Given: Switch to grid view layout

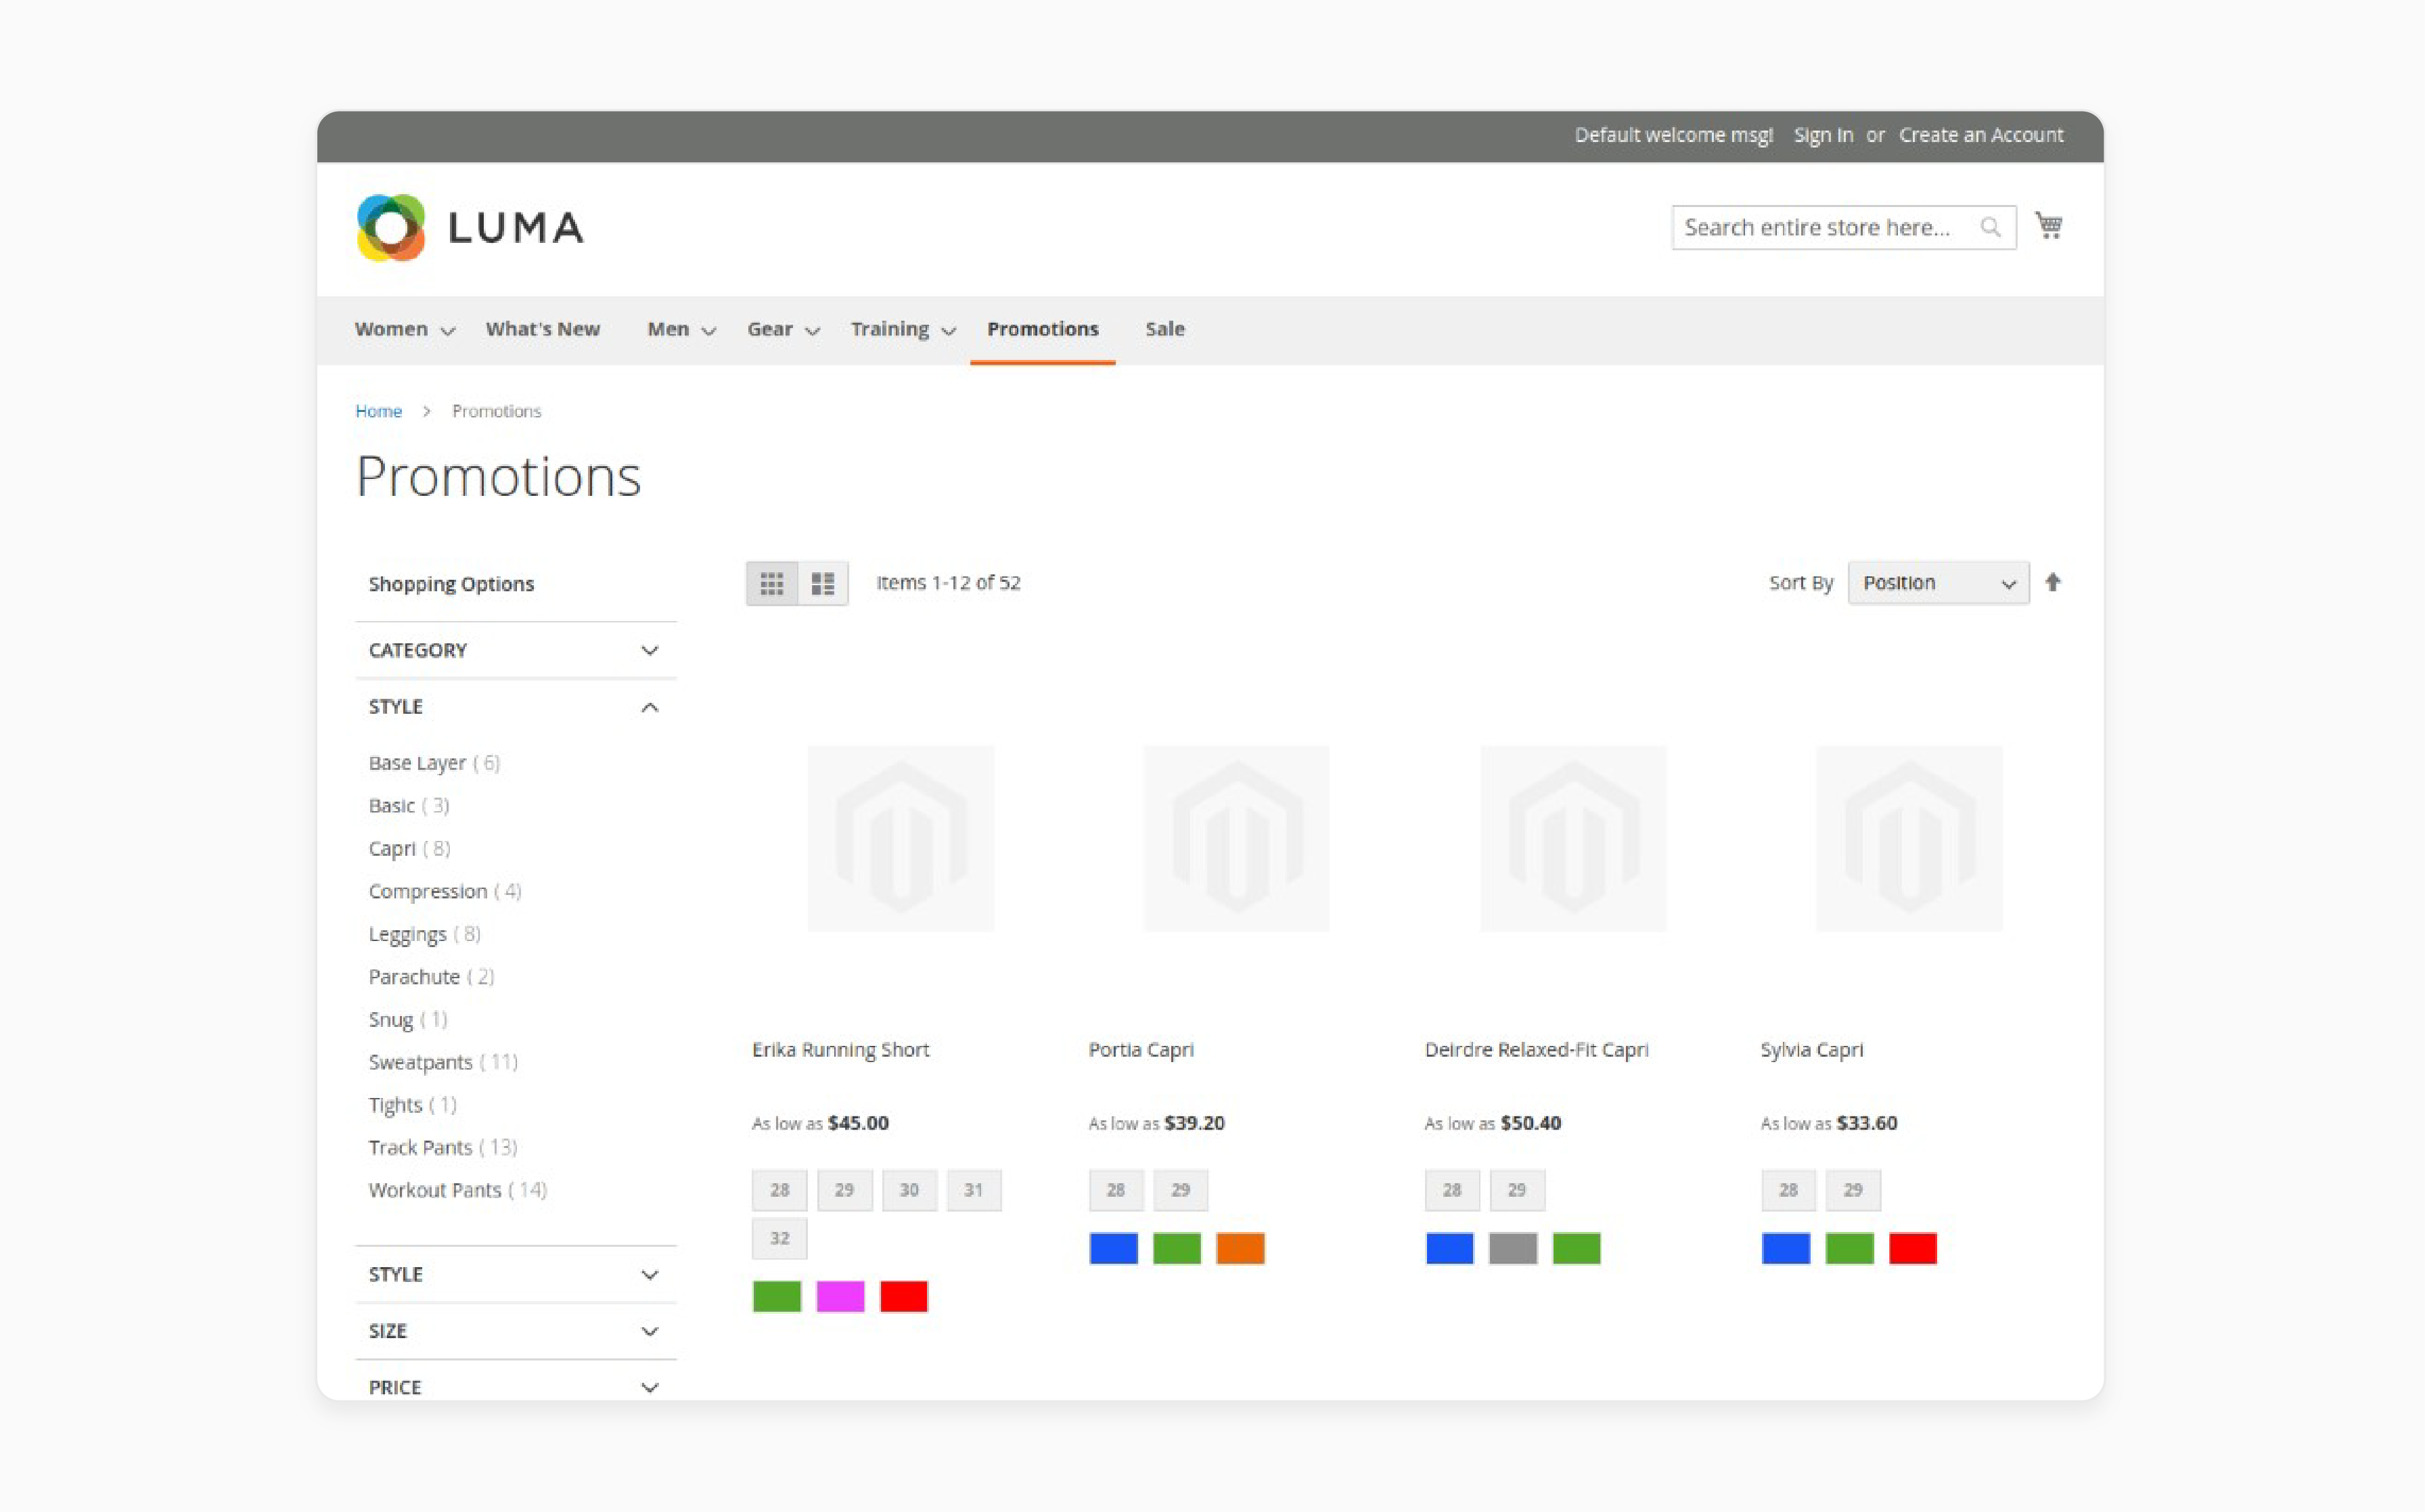Looking at the screenshot, I should pyautogui.click(x=773, y=582).
